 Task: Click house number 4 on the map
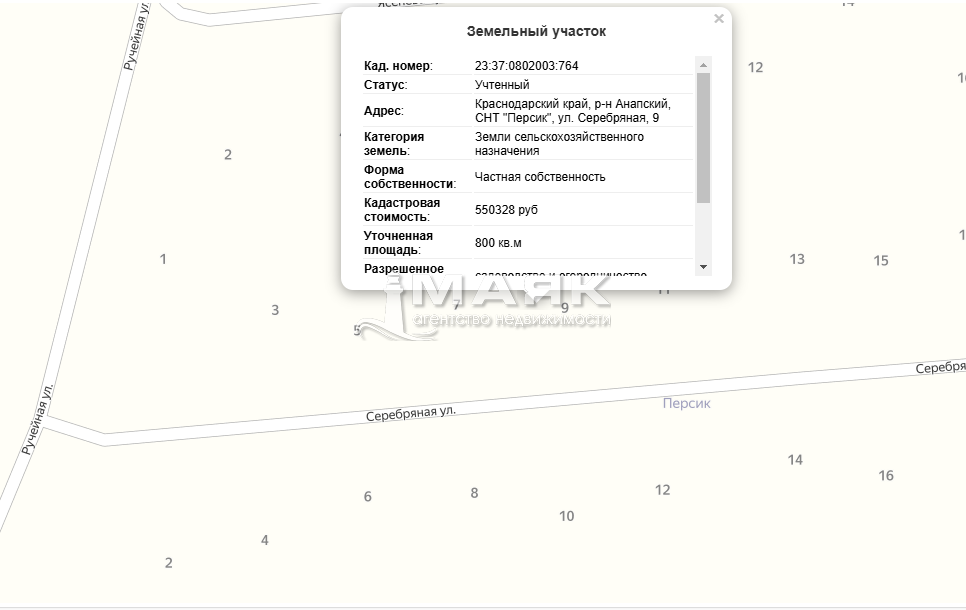(264, 540)
